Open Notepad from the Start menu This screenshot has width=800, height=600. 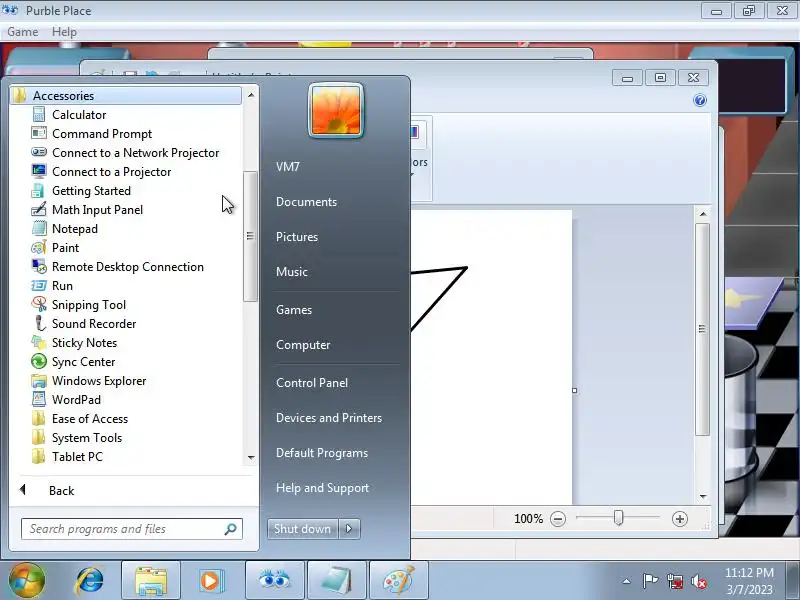click(74, 229)
